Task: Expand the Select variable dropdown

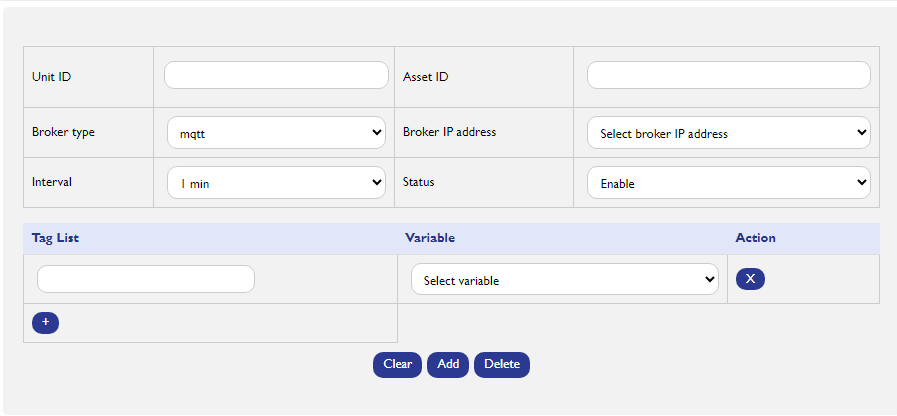Action: pyautogui.click(x=565, y=279)
